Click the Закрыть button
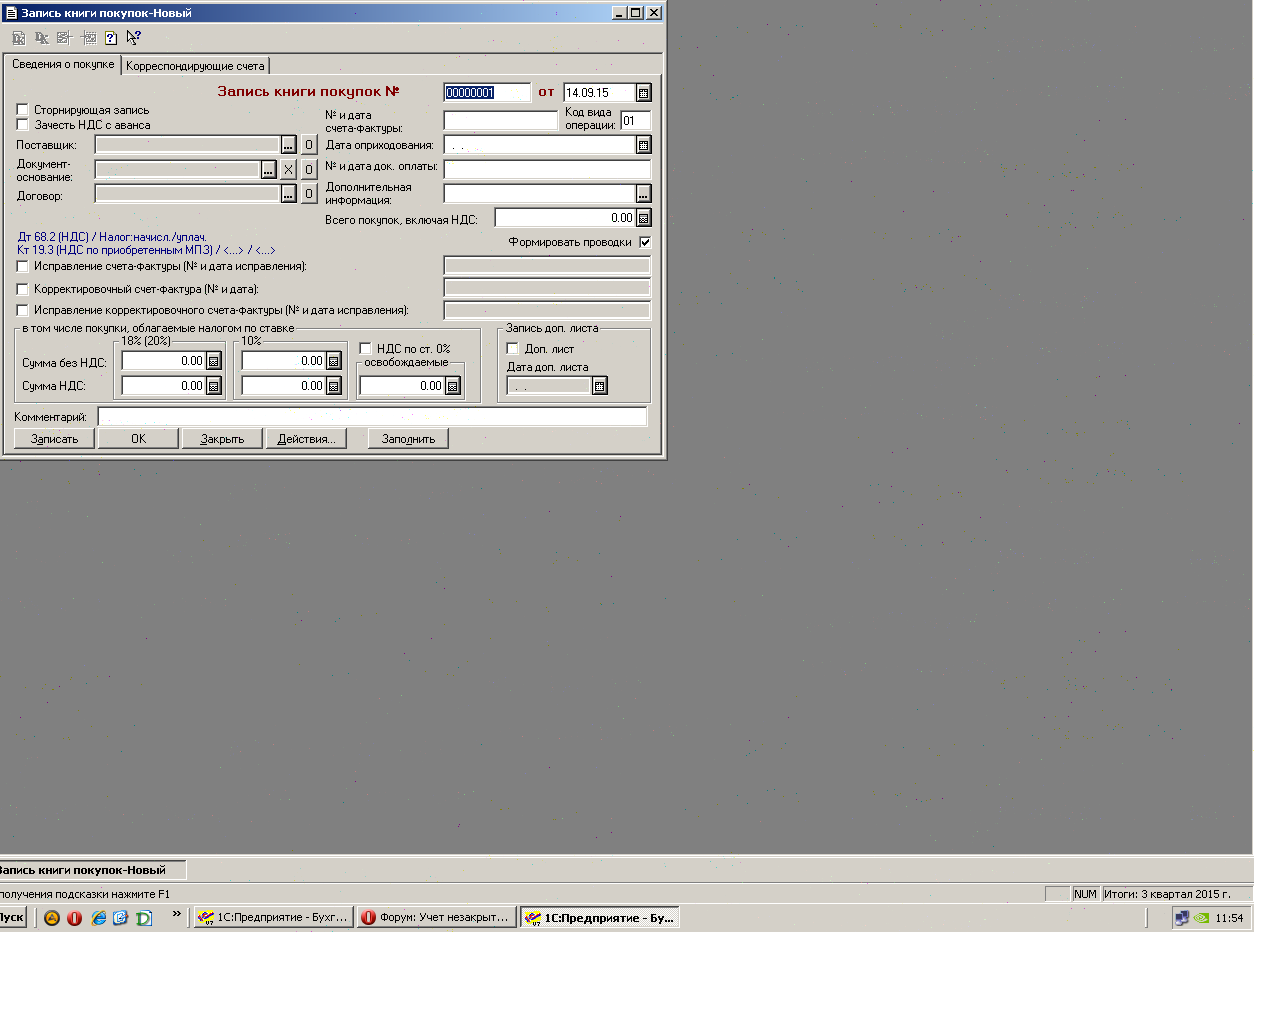Screen dimensions: 1280x1024 point(222,439)
